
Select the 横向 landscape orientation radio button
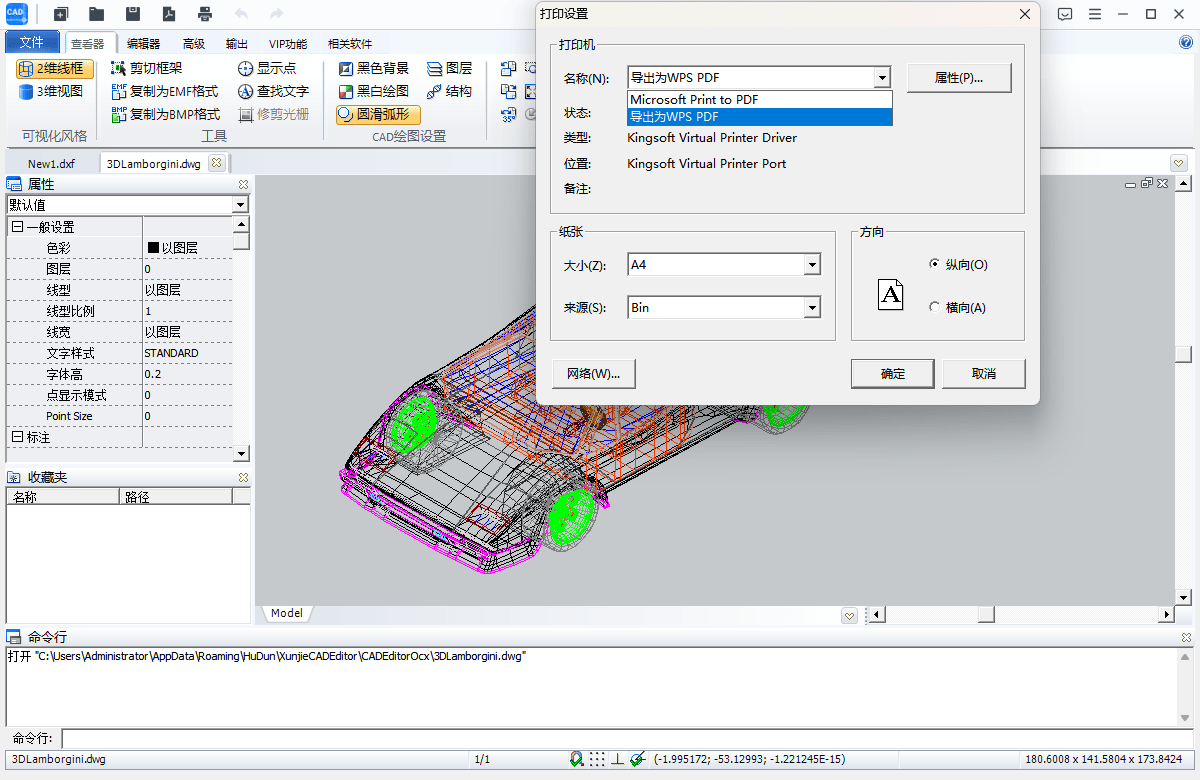tap(934, 308)
